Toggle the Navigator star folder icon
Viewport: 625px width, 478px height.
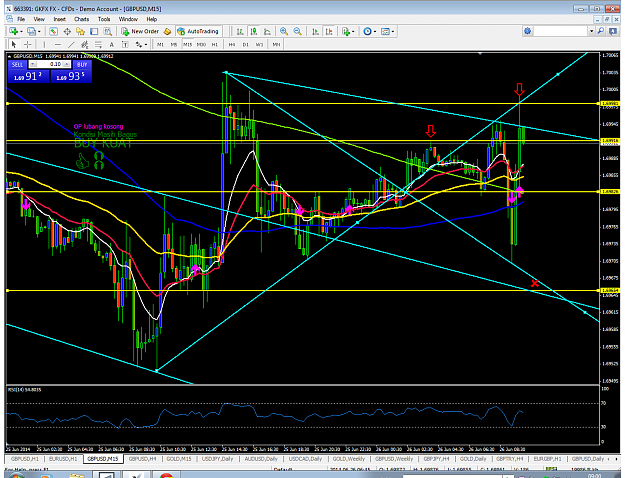[x=81, y=31]
